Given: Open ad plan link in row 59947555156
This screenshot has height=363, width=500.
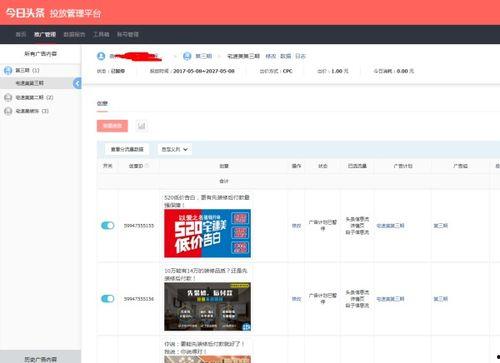Looking at the screenshot, I should [390, 299].
